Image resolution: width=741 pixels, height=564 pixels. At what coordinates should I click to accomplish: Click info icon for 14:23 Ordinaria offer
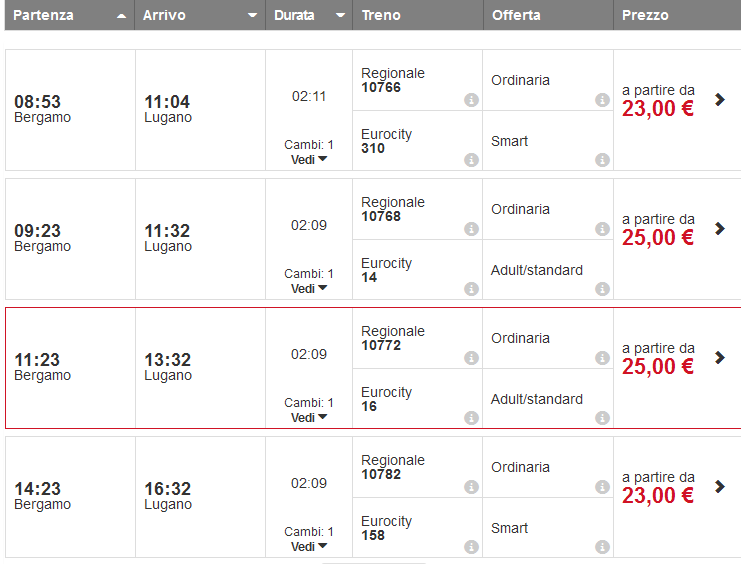click(602, 487)
